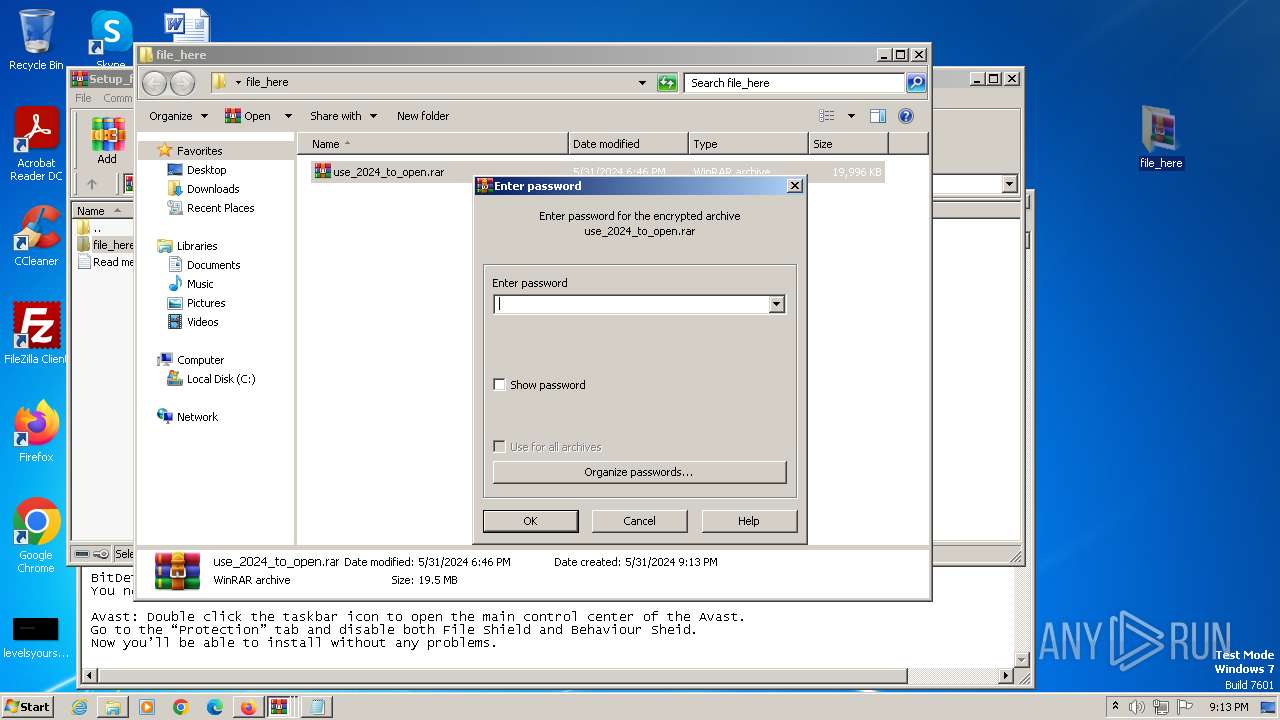
Task: Click the WinRAR Add toolbar icon
Action: pyautogui.click(x=107, y=141)
